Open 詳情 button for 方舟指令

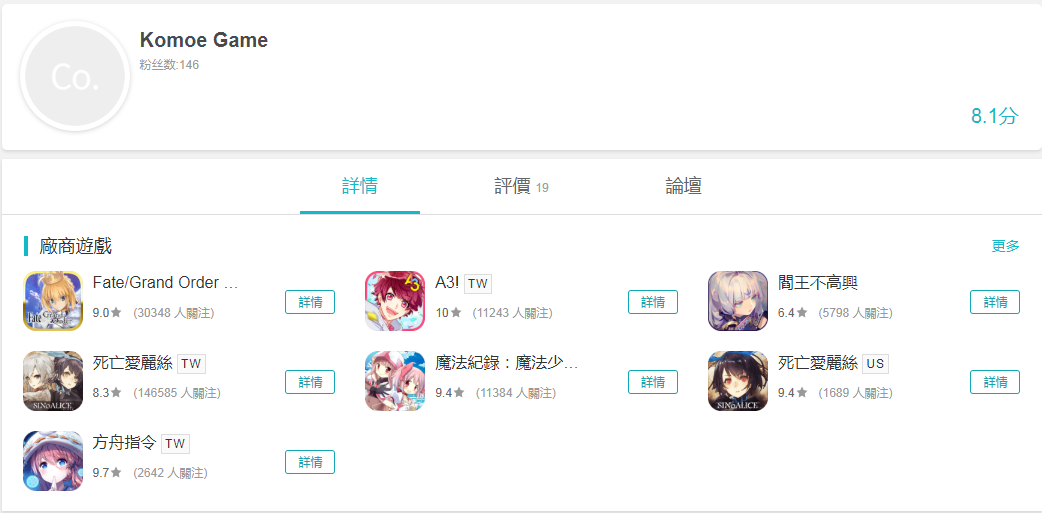(x=310, y=462)
